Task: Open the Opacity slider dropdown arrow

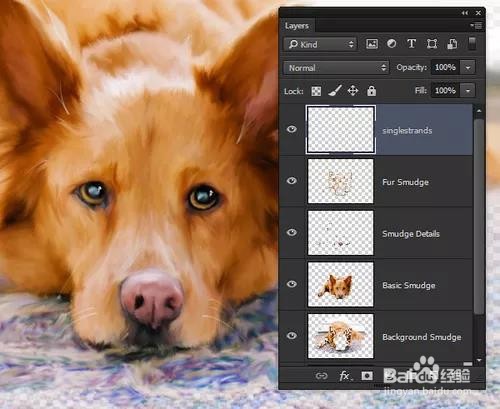Action: [468, 68]
